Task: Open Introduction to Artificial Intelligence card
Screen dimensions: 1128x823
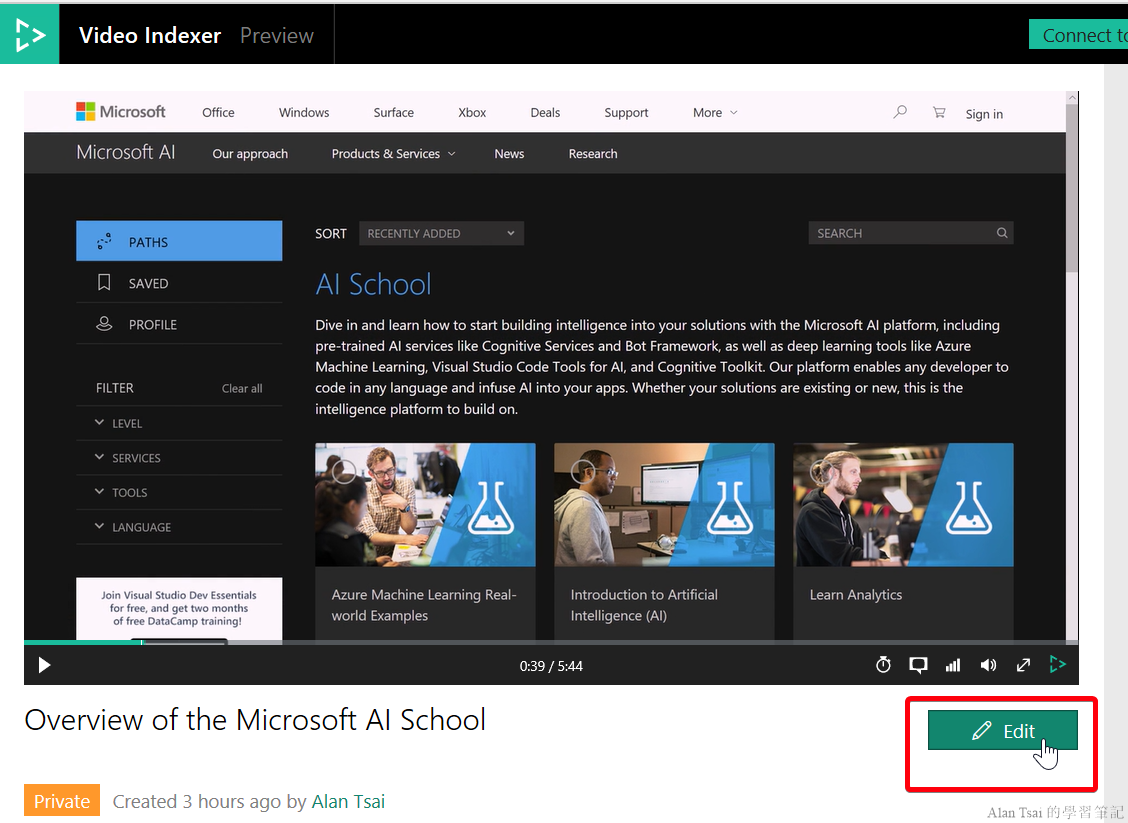Action: point(664,541)
